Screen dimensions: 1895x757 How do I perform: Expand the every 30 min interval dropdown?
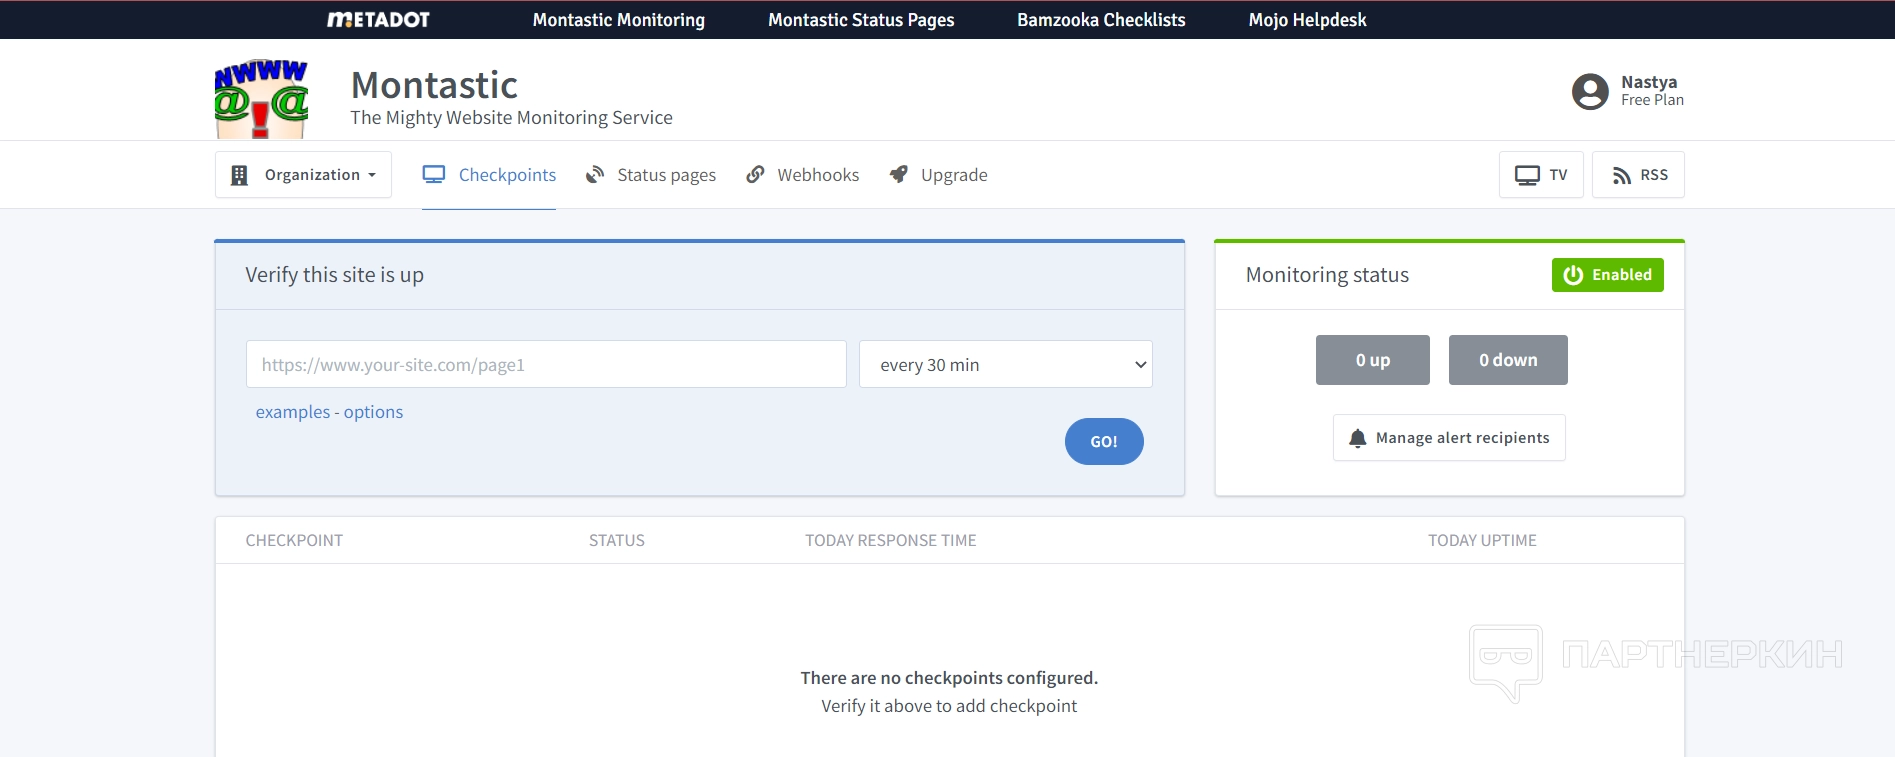(x=1006, y=364)
